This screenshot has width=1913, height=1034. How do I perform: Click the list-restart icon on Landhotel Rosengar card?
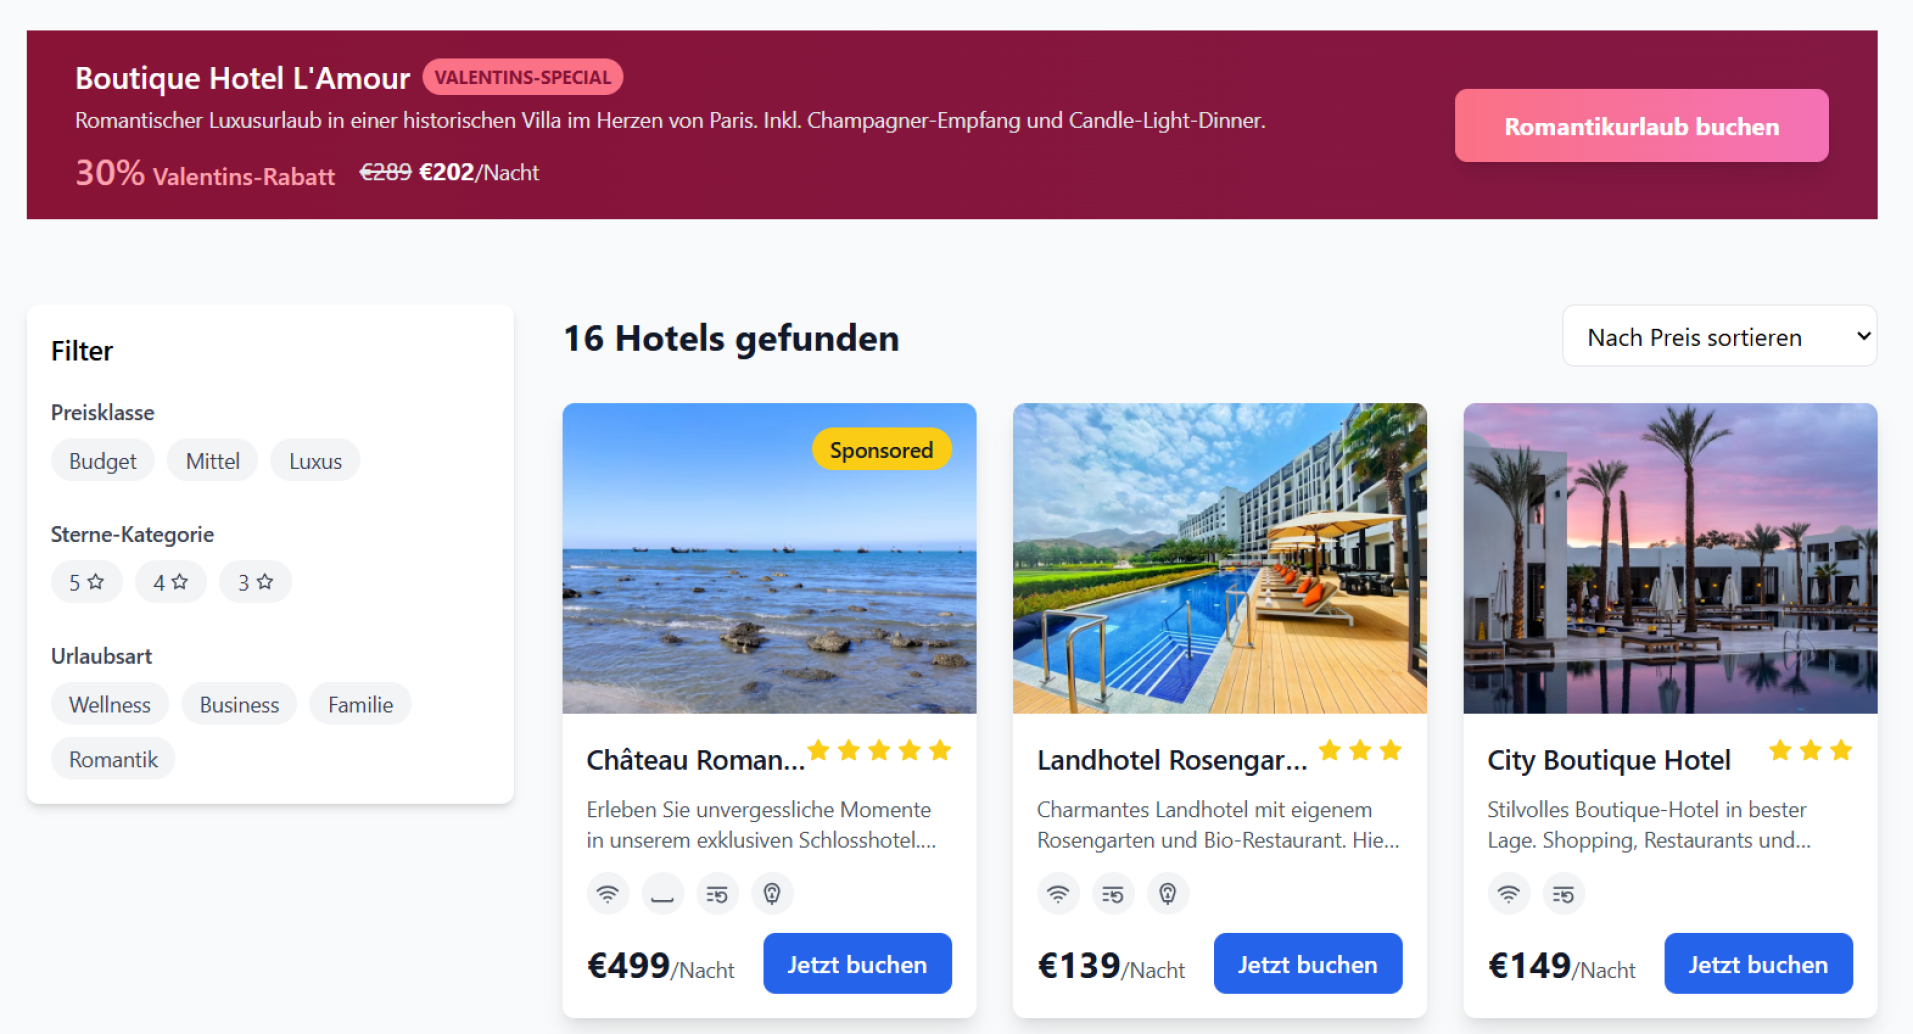(1113, 894)
